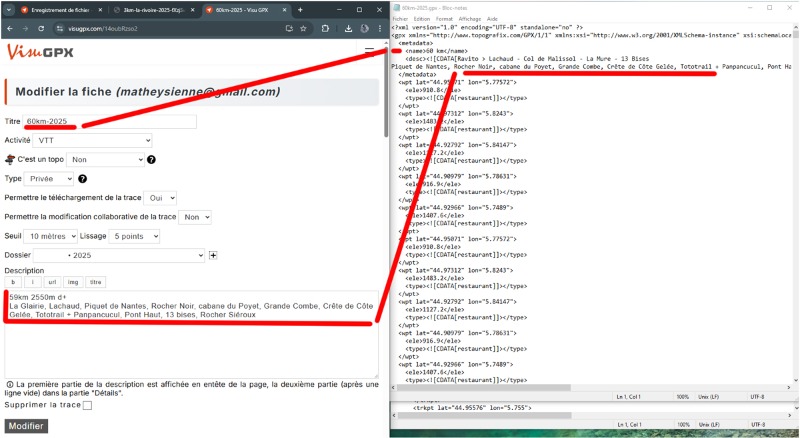
Task: Open a new browser tab
Action: (x=300, y=9)
